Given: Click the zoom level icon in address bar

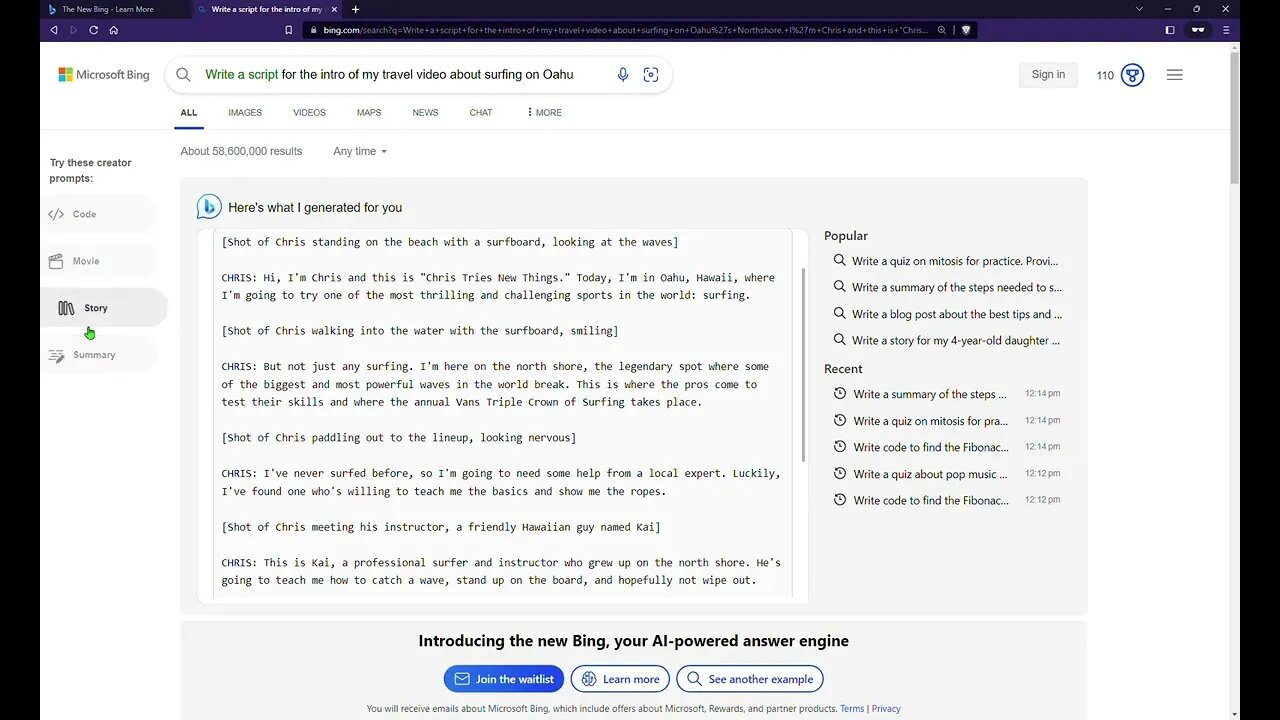Looking at the screenshot, I should click(942, 30).
